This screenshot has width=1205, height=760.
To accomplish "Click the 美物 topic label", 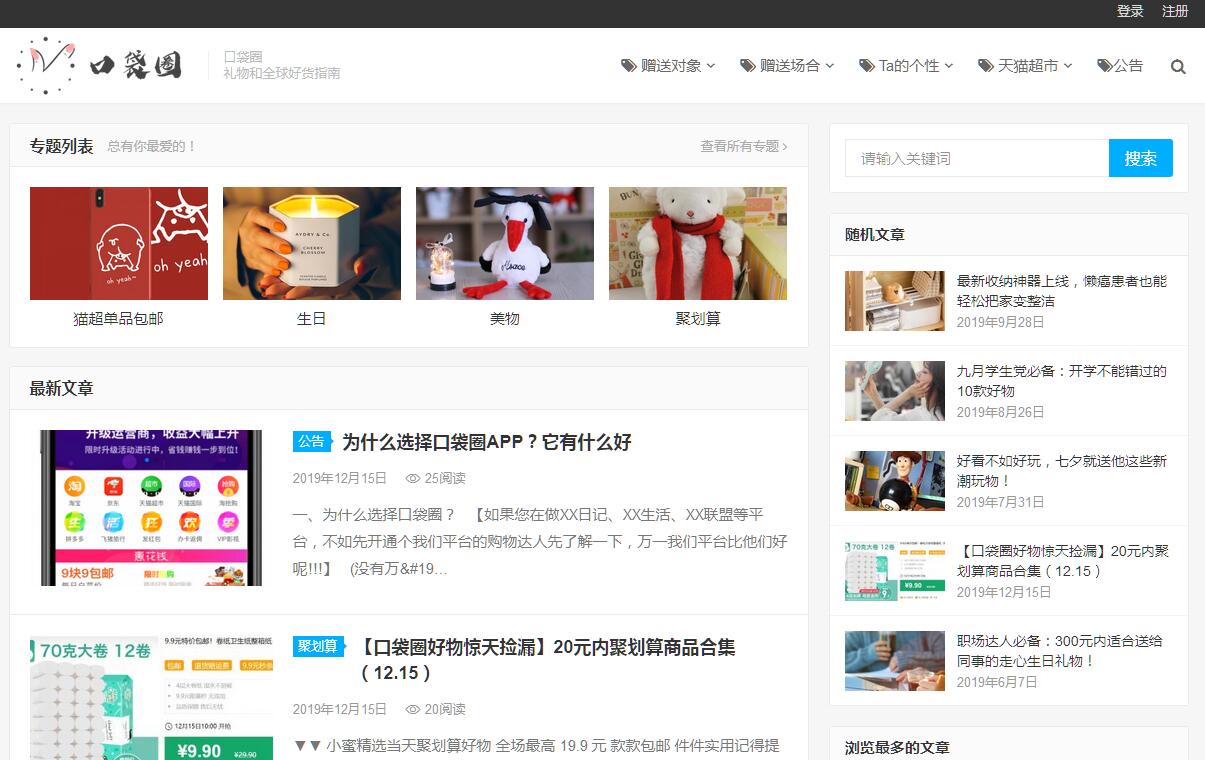I will 505,319.
